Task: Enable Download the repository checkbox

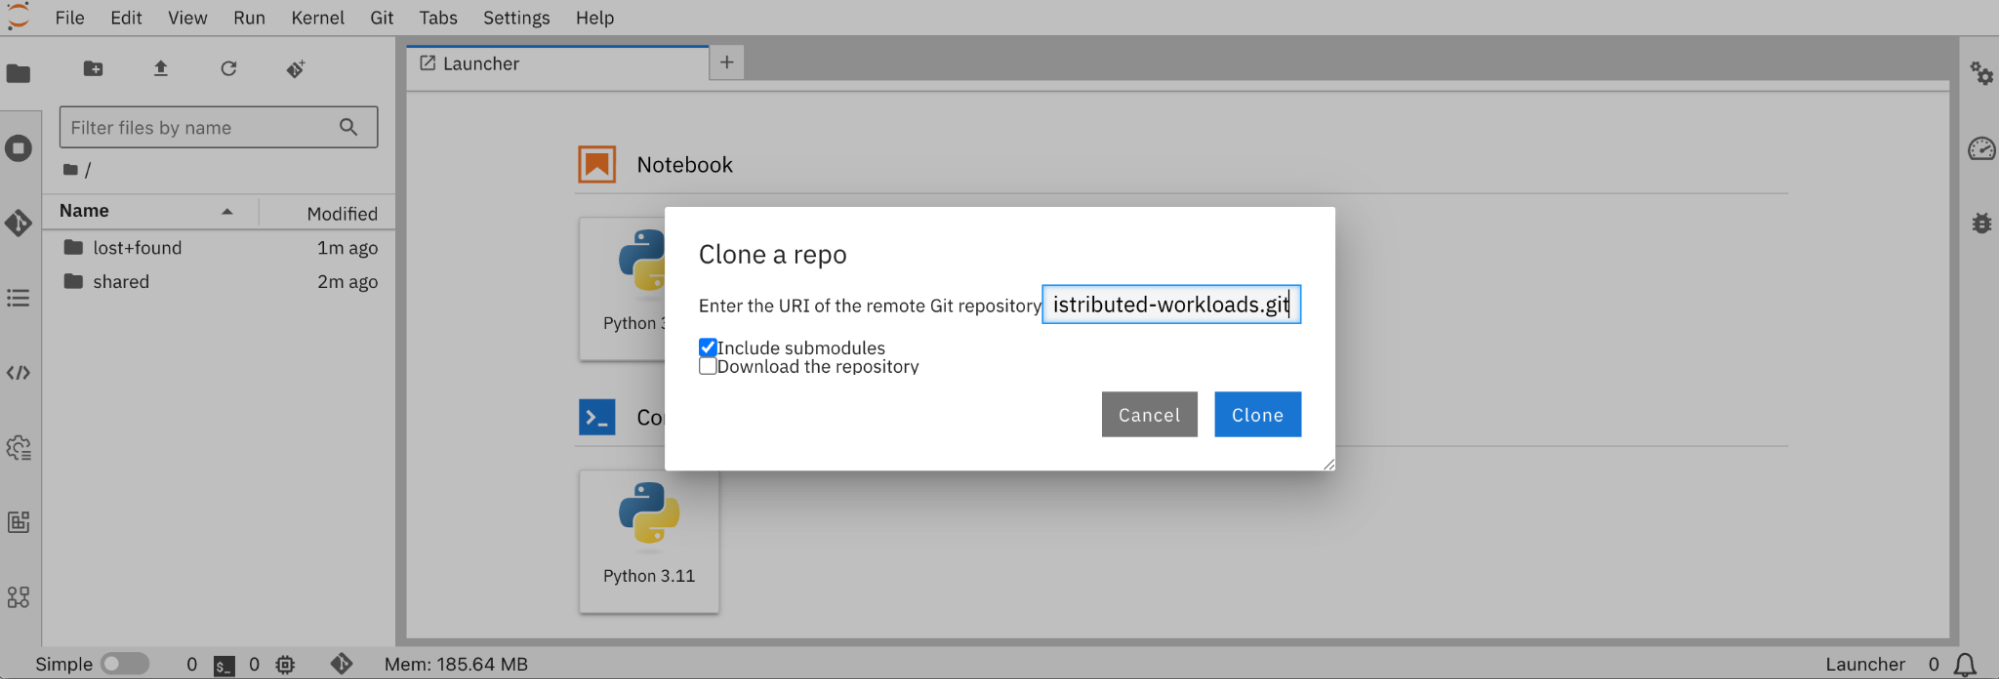Action: click(708, 366)
